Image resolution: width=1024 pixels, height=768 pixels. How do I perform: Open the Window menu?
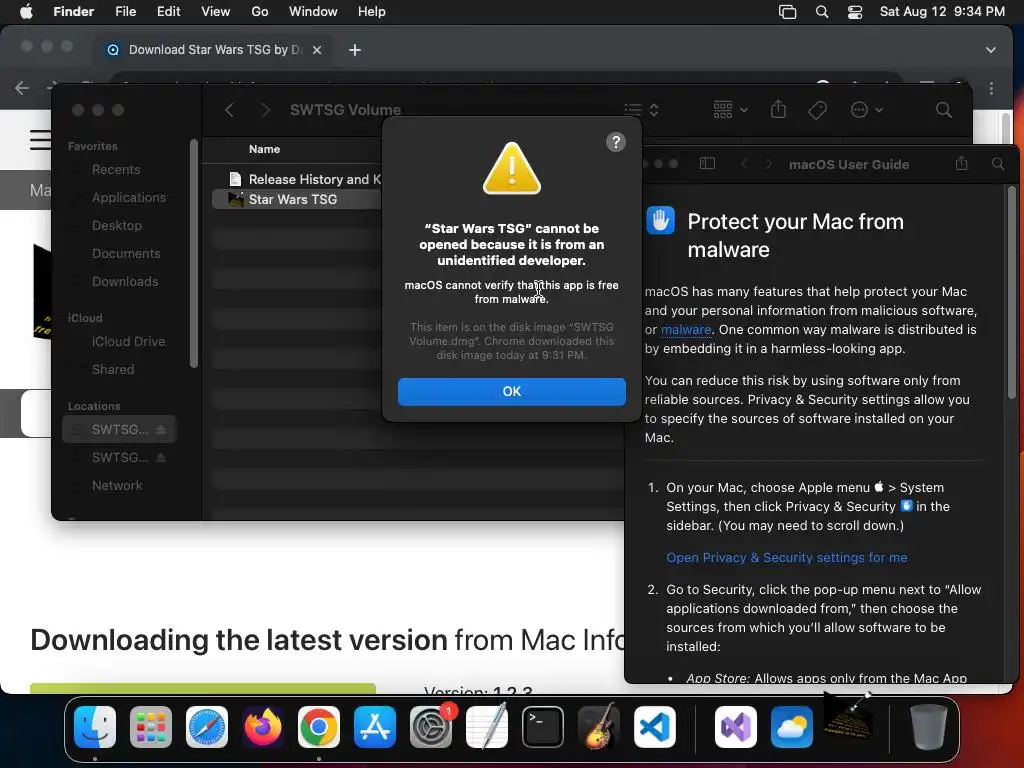coord(313,11)
